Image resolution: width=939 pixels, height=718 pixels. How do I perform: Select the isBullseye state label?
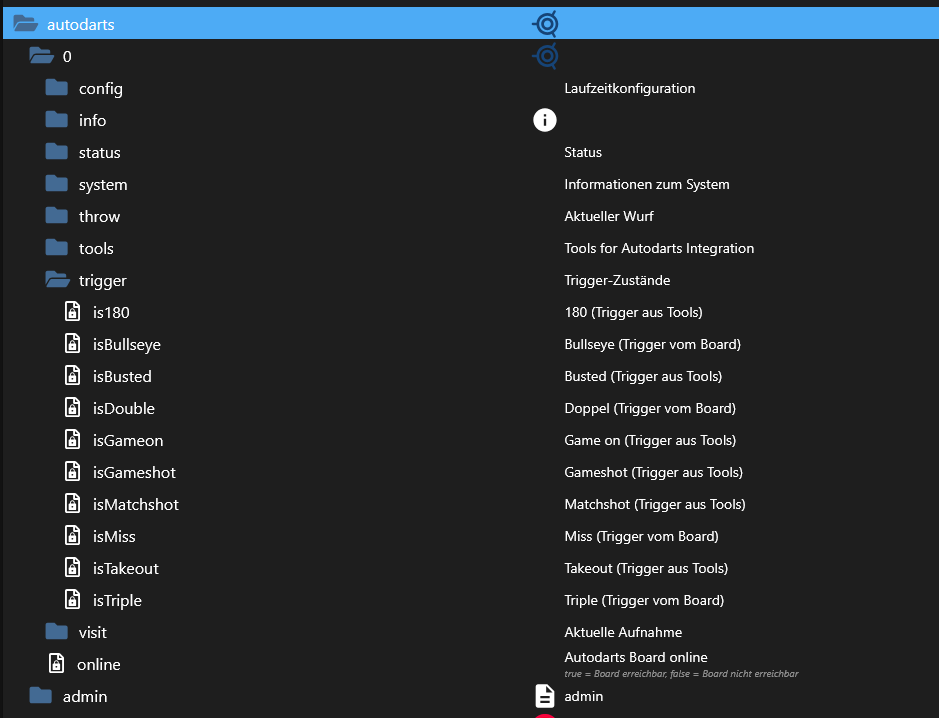[126, 345]
